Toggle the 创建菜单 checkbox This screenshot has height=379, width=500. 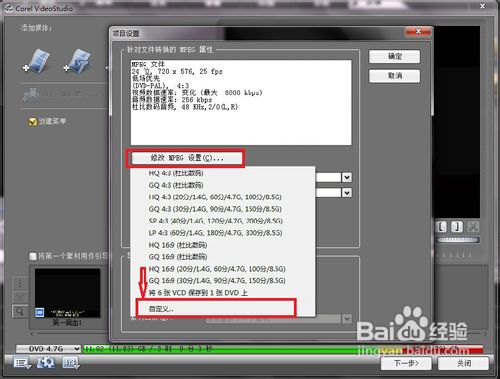[x=32, y=122]
